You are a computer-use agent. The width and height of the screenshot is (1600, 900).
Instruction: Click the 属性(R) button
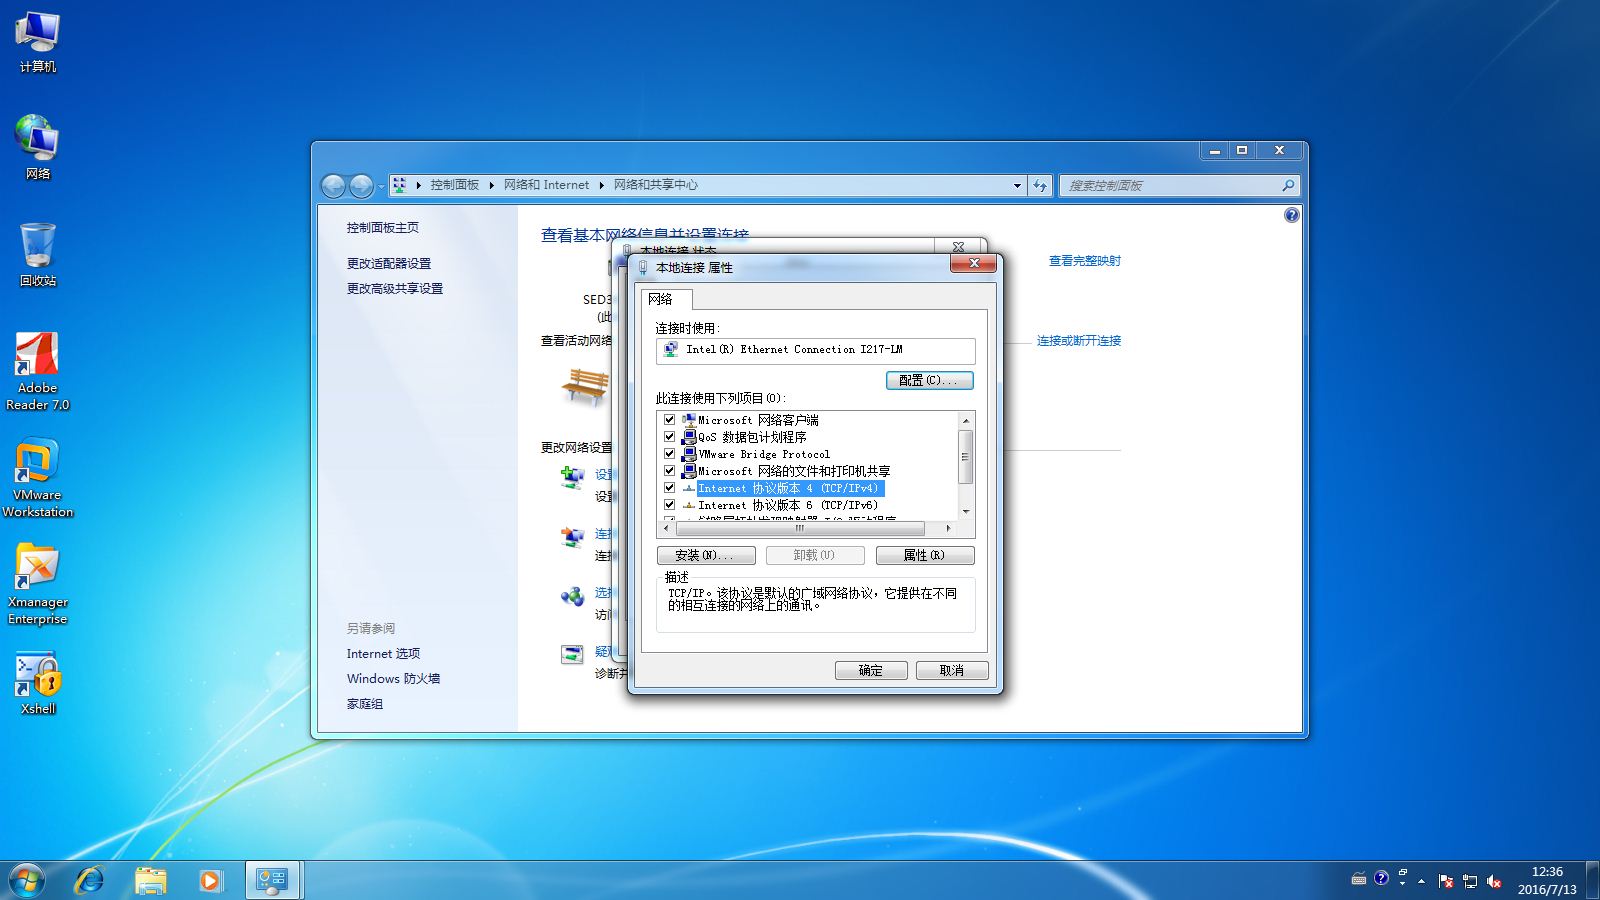pyautogui.click(x=924, y=555)
